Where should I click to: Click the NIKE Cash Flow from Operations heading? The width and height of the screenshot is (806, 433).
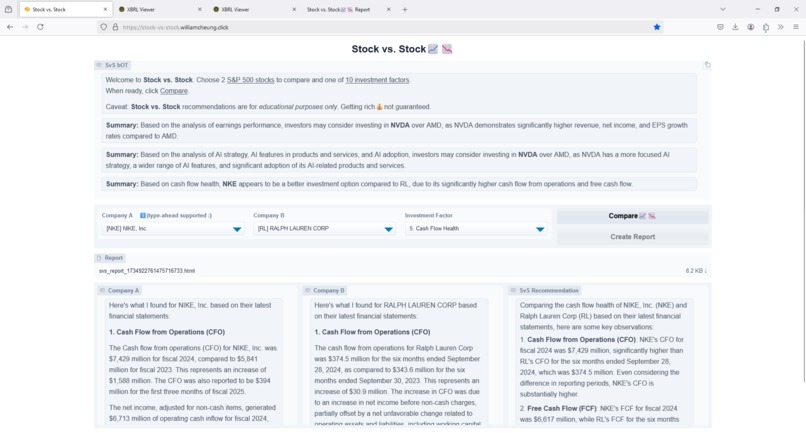[x=167, y=332]
